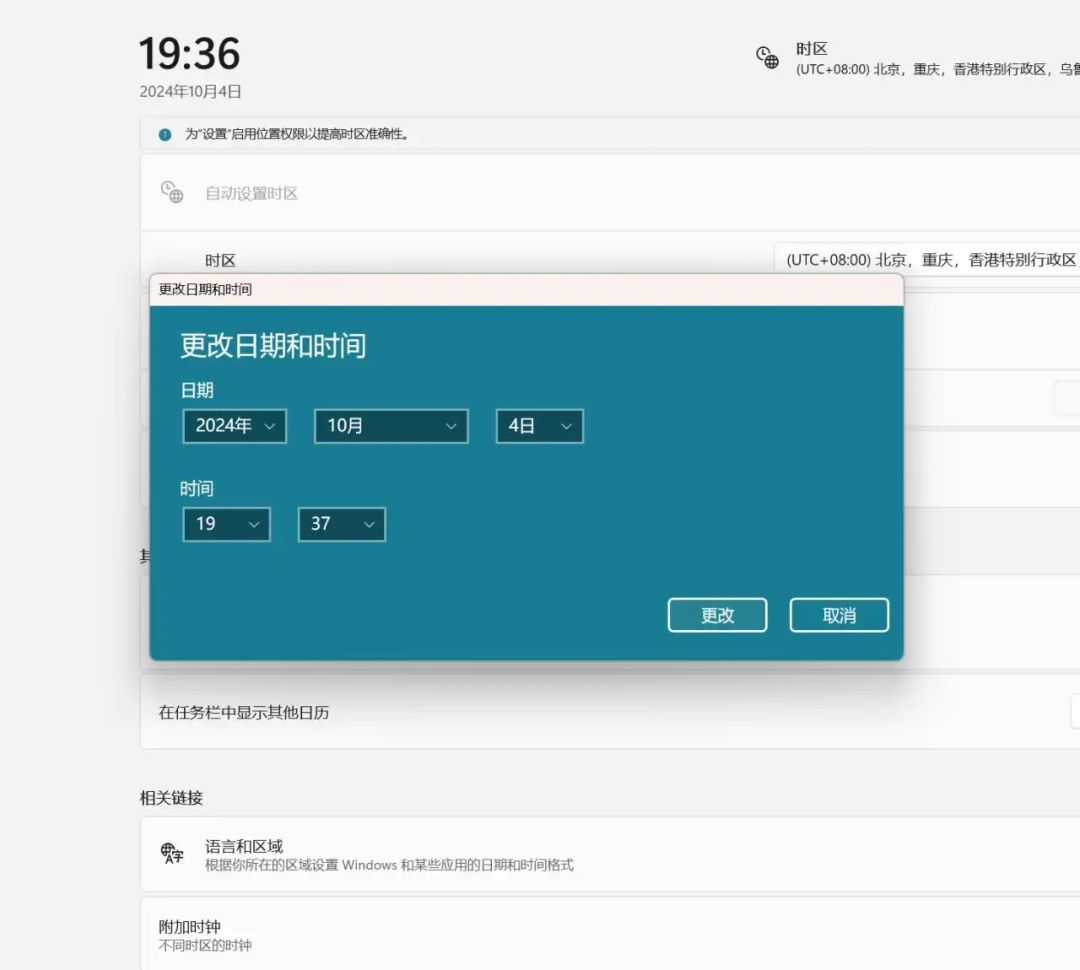
Task: Open the hour dropdown showing 19
Action: pos(226,524)
